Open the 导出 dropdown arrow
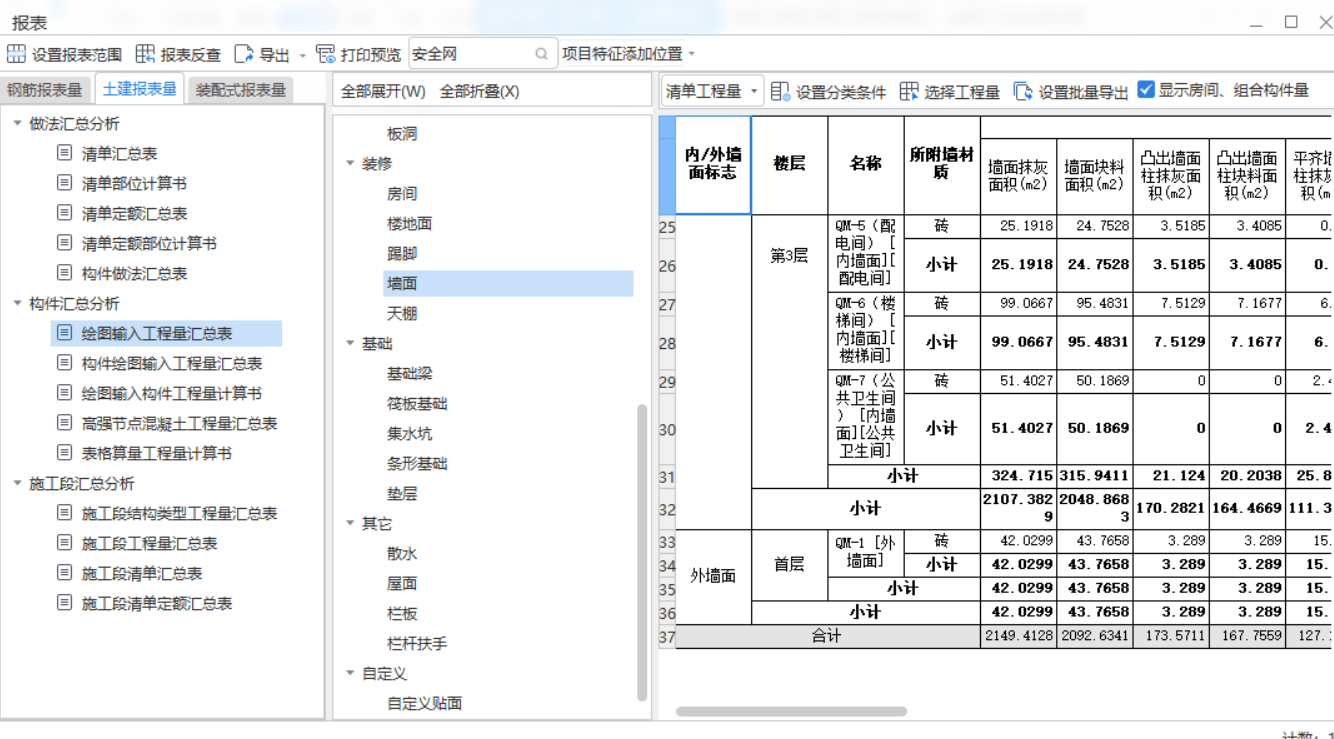The height and width of the screenshot is (739, 1334). [x=302, y=55]
